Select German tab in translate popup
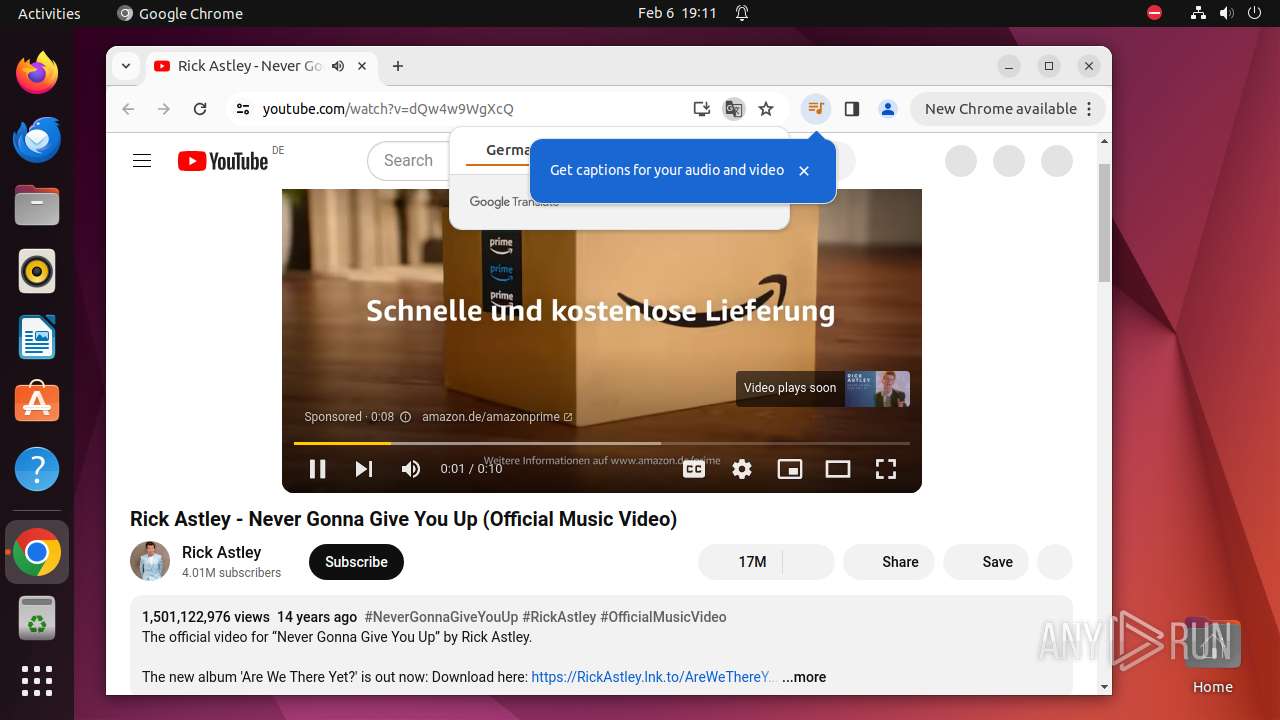The height and width of the screenshot is (720, 1280). click(x=508, y=150)
